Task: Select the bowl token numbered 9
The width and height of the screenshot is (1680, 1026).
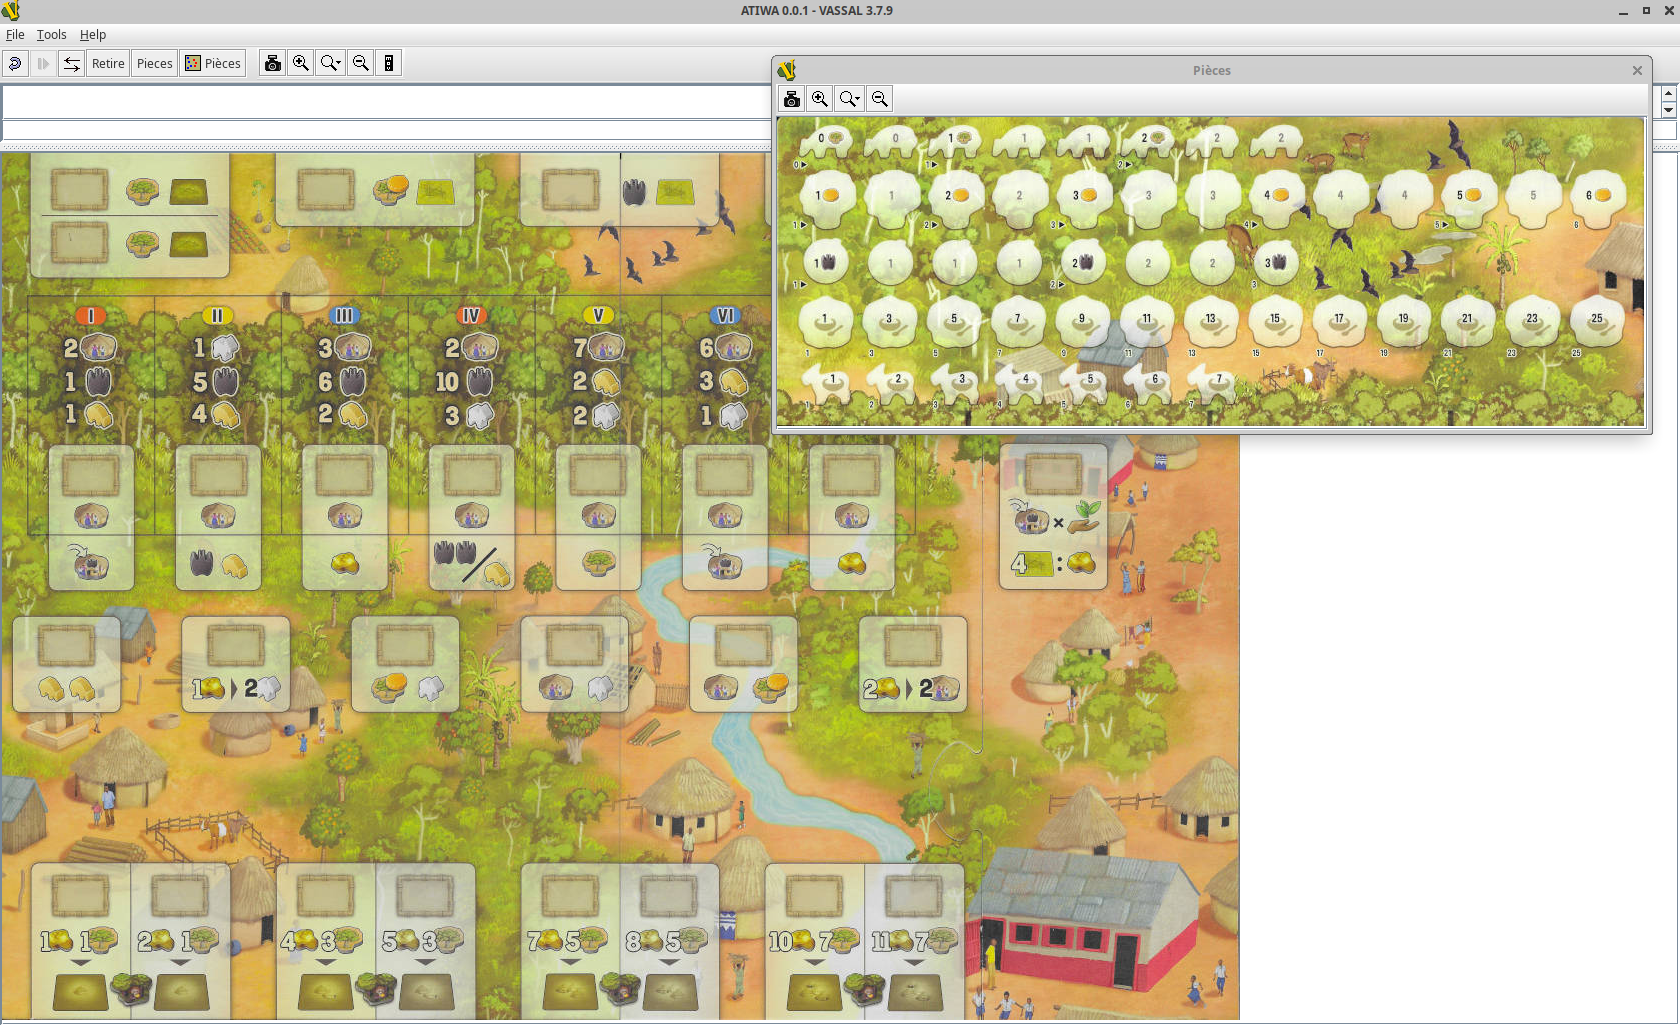Action: (1082, 322)
